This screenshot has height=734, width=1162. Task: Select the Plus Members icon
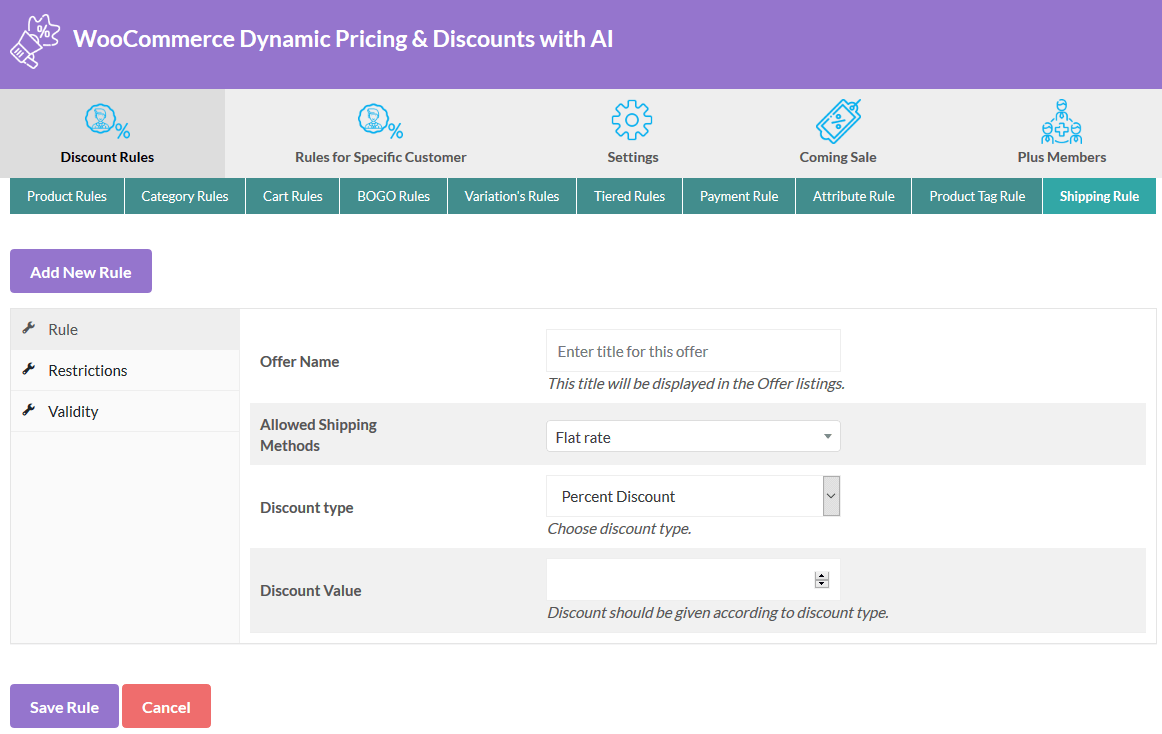click(1061, 122)
